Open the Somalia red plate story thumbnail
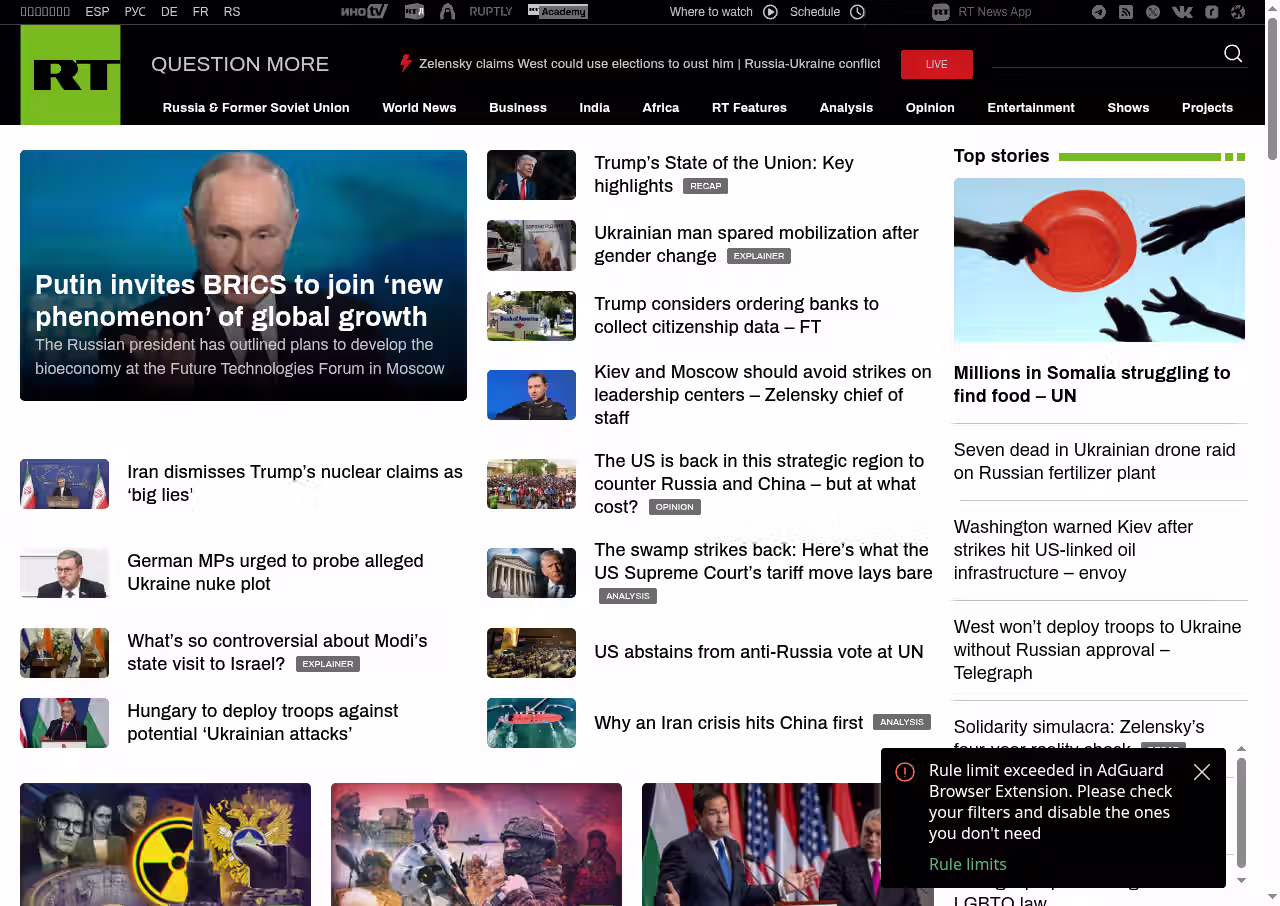Viewport: 1280px width, 906px height. 1099,260
